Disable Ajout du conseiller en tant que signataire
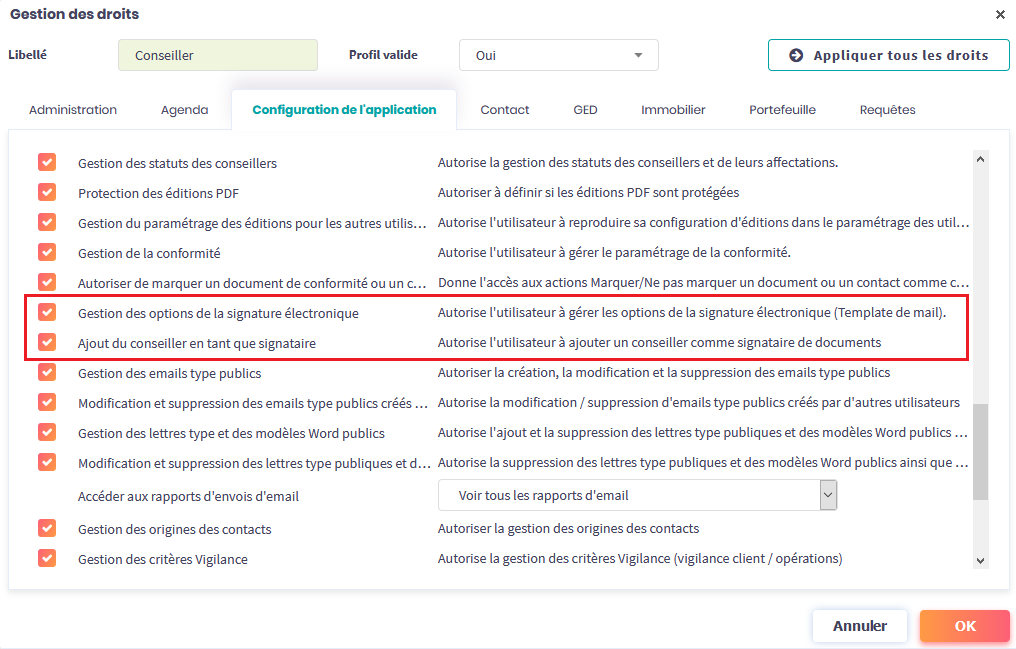 pyautogui.click(x=47, y=342)
